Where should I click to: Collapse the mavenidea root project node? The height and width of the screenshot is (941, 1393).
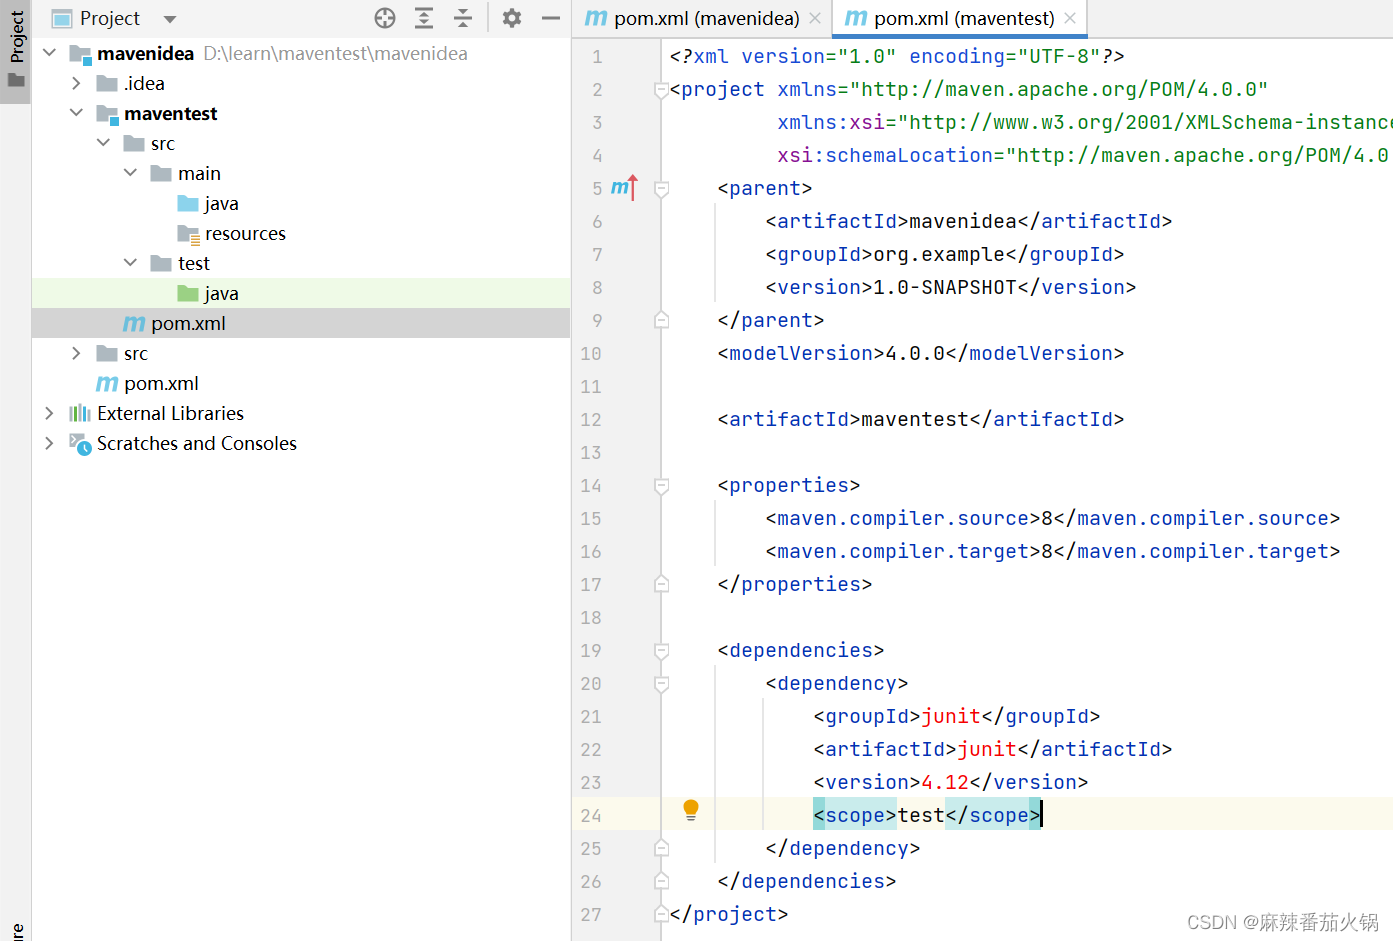coord(50,53)
